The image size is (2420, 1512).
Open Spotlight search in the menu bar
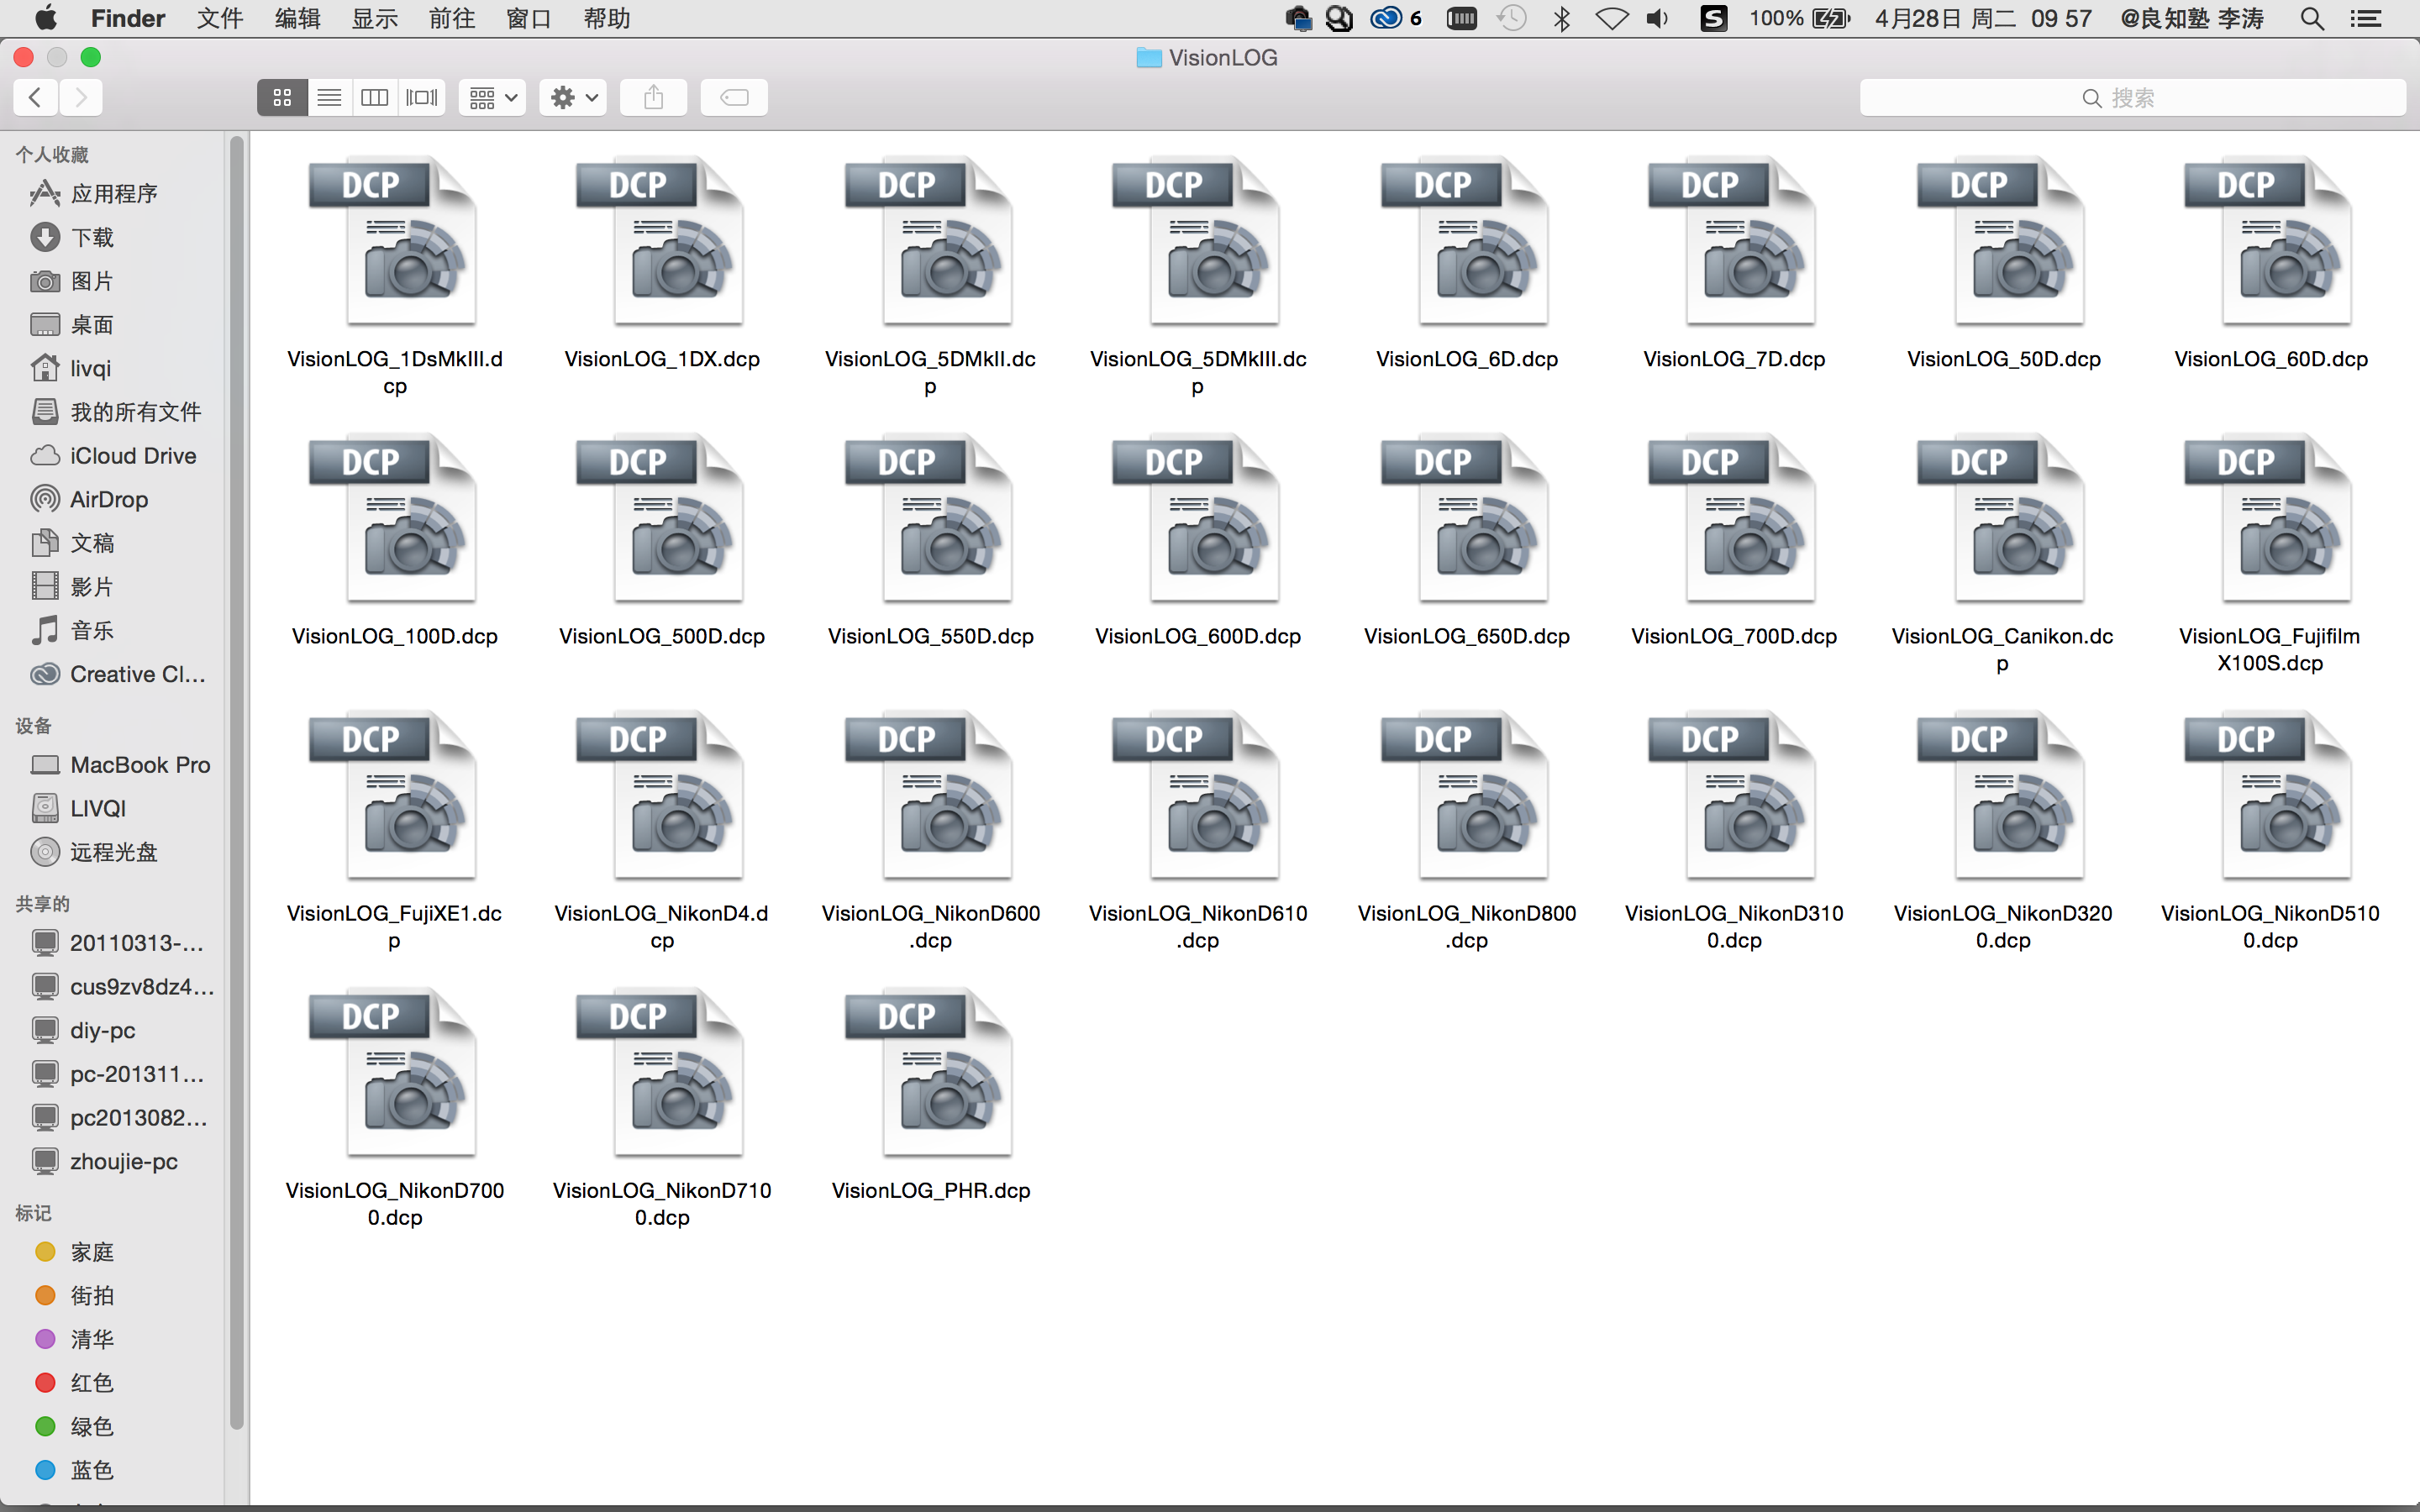click(2311, 18)
